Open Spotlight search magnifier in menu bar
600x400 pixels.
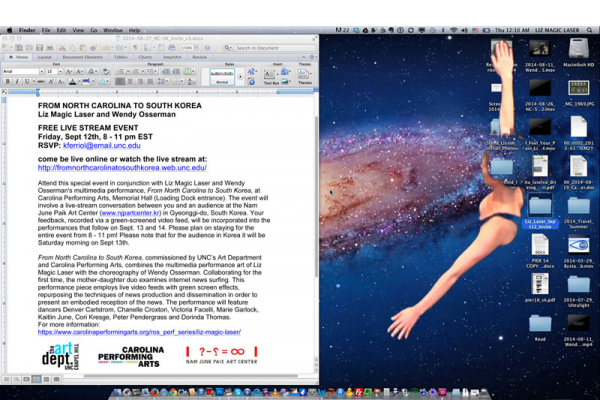point(590,30)
